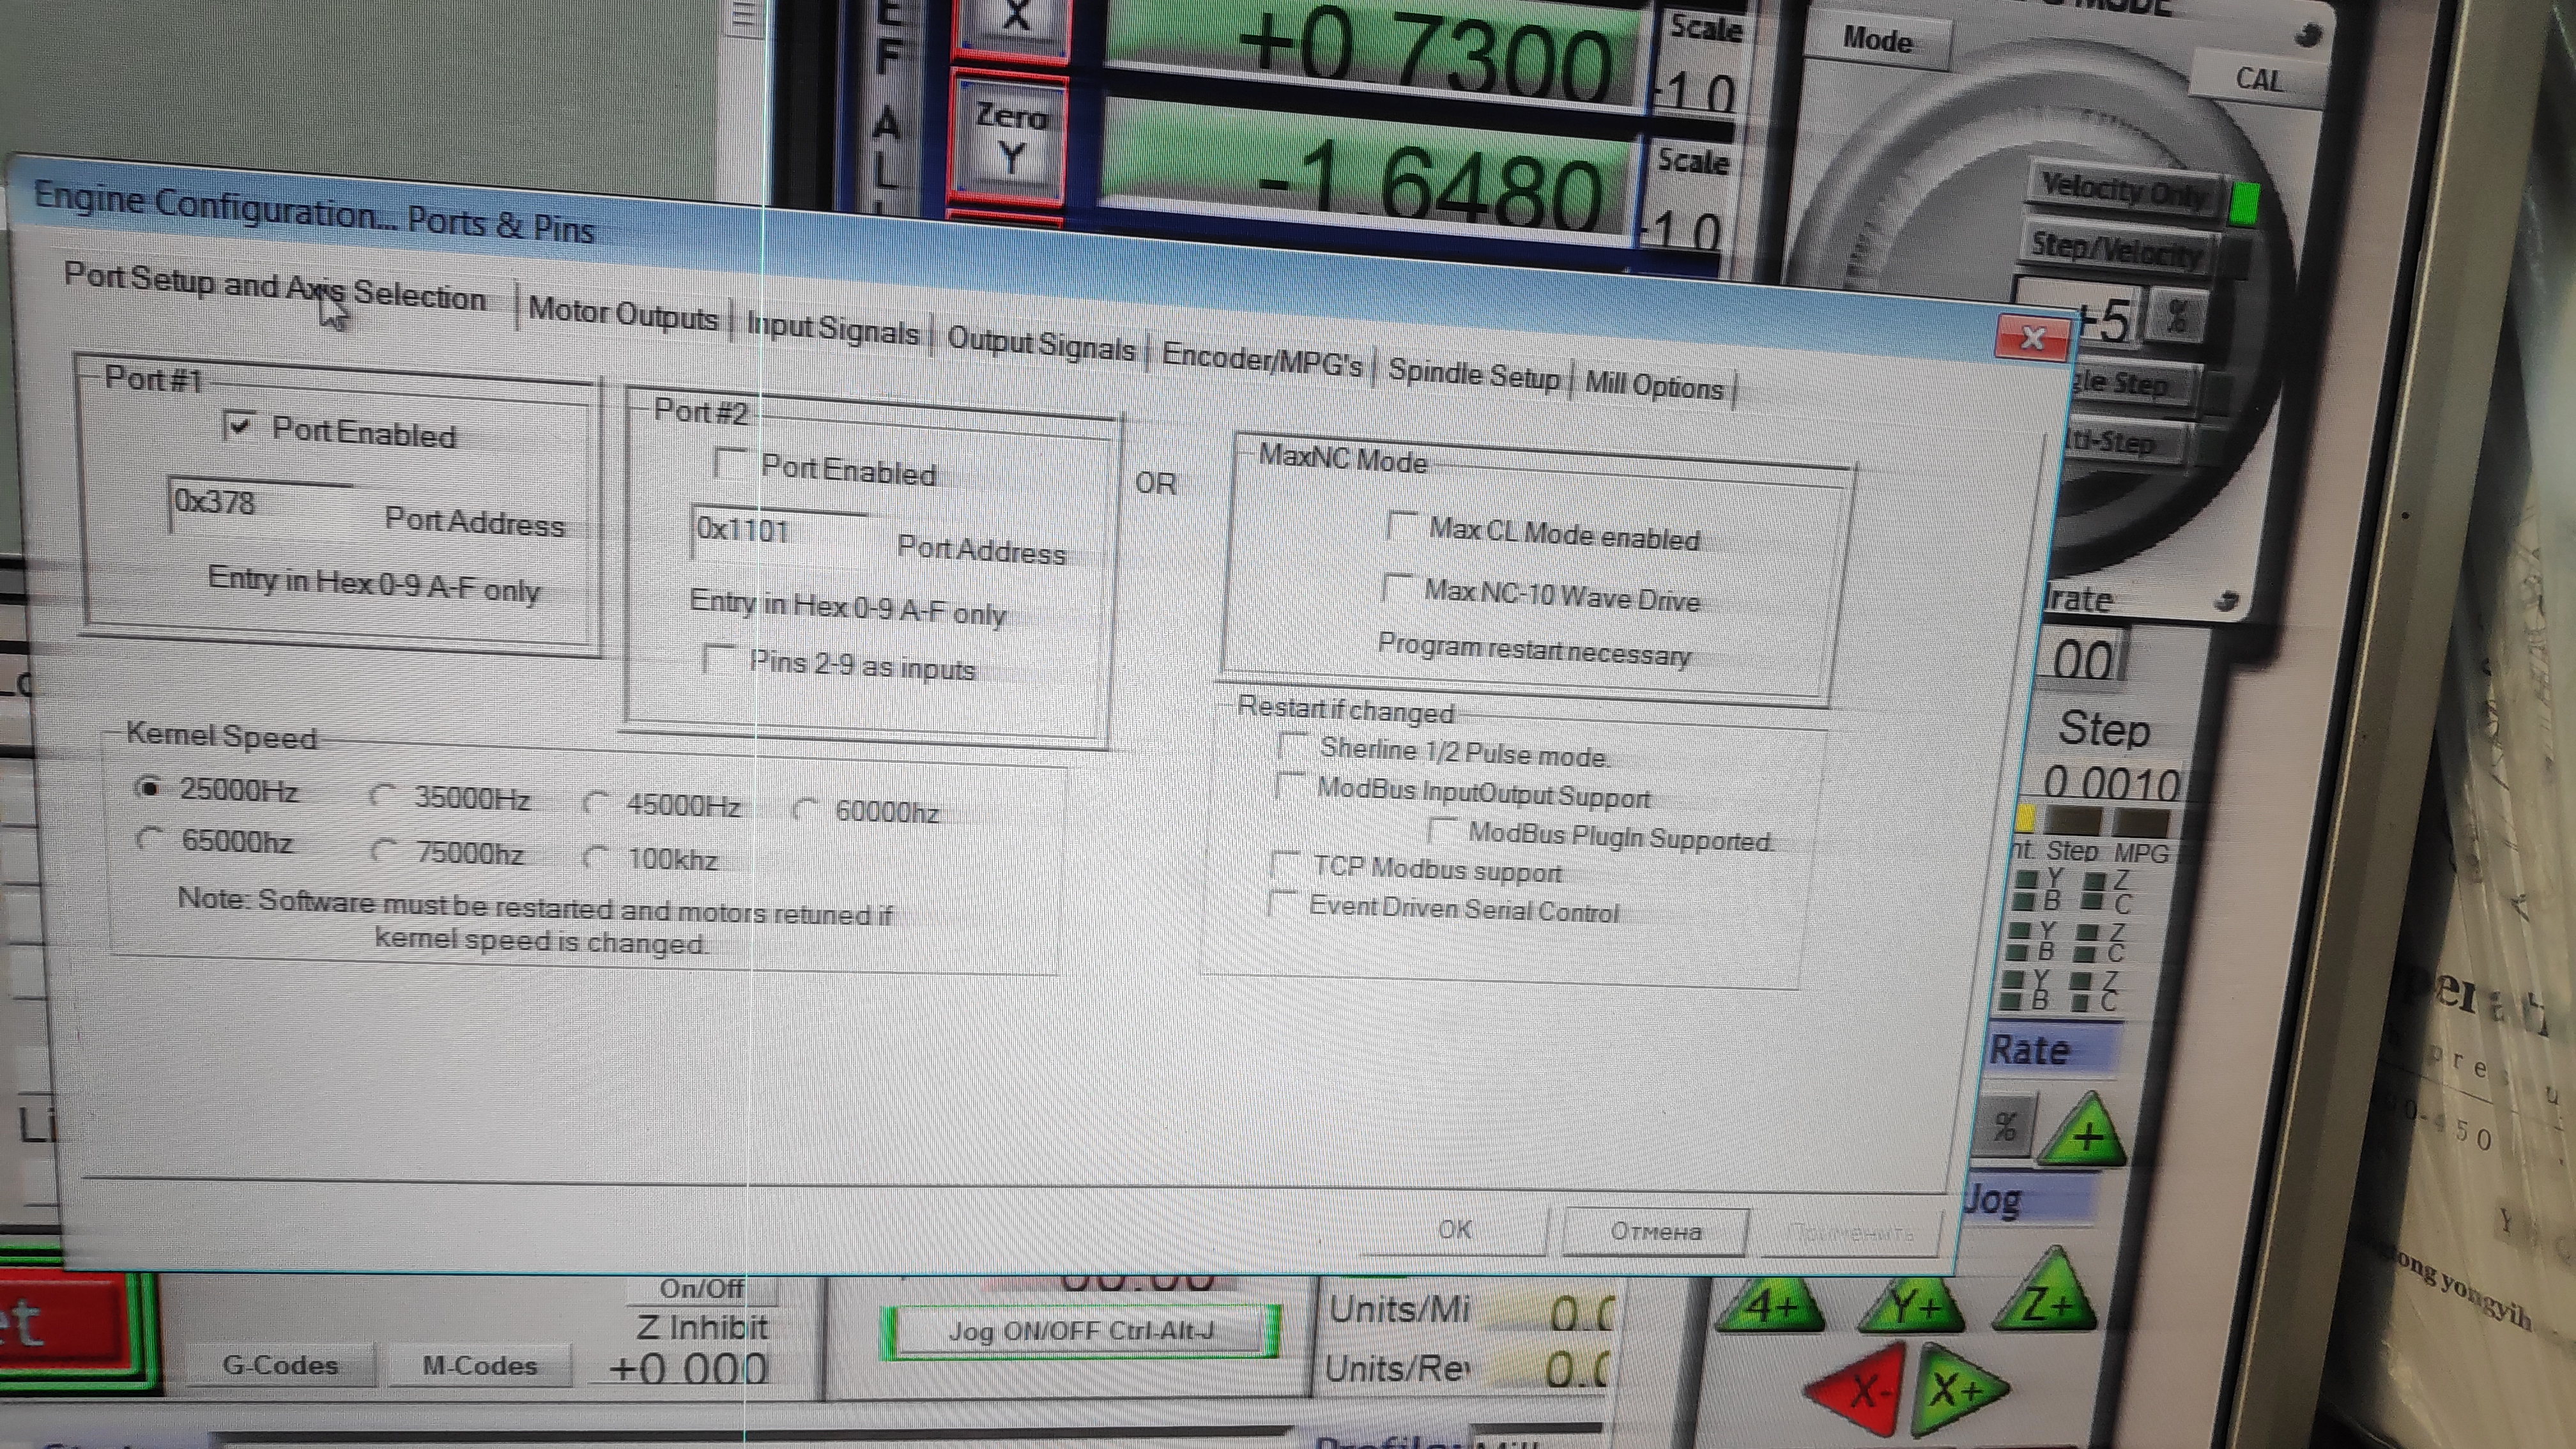Click the percent button beside plus triangle
This screenshot has width=2576, height=1449.
coord(2005,1127)
